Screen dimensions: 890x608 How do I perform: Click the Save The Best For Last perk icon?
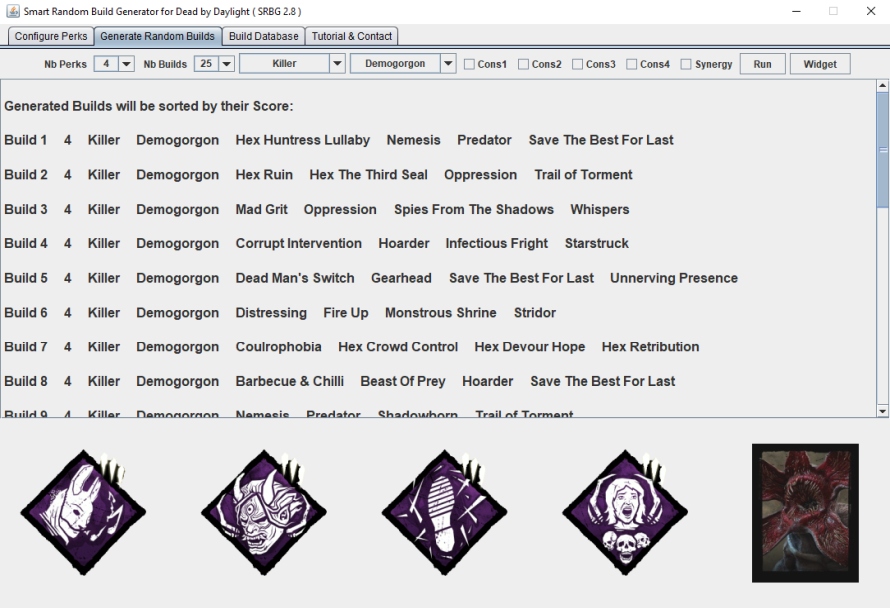tap(625, 513)
